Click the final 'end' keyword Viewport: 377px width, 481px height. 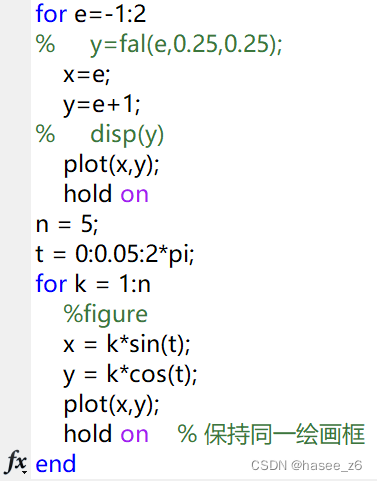click(x=56, y=464)
